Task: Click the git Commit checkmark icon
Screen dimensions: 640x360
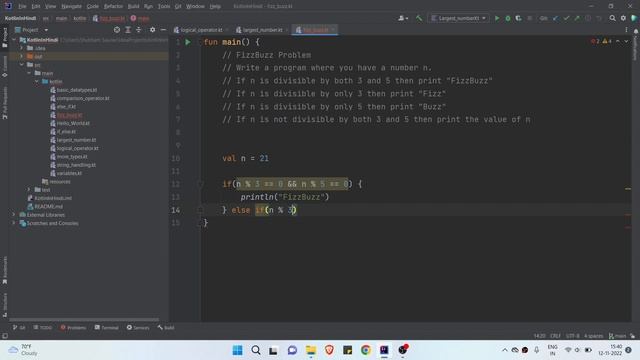Action: point(566,18)
